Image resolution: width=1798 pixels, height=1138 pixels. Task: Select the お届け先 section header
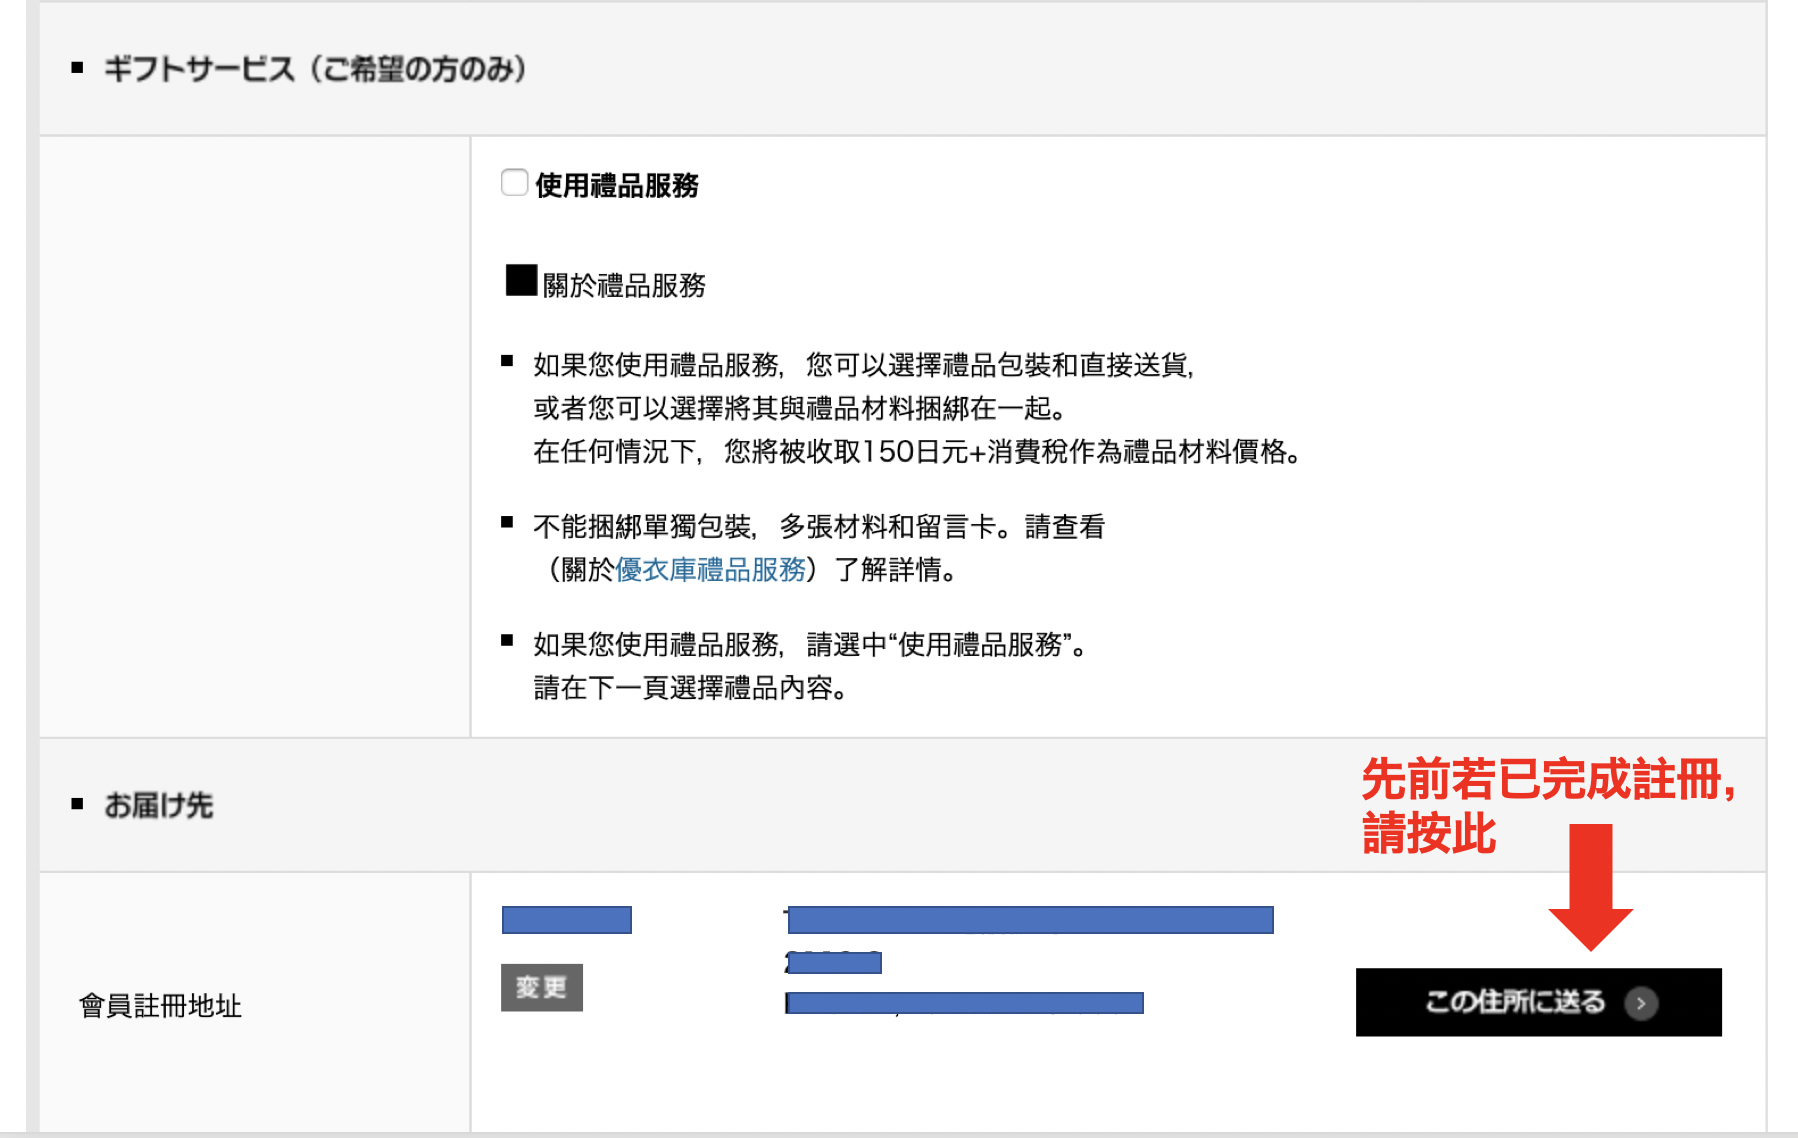158,805
